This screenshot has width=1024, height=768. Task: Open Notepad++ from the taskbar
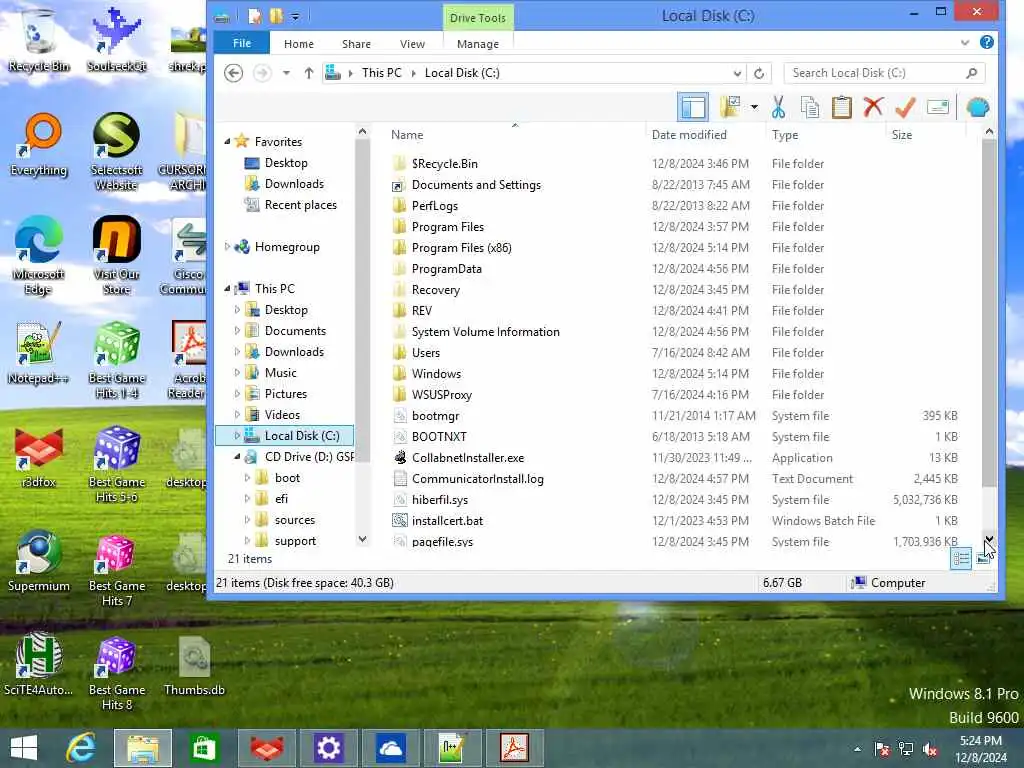(452, 748)
